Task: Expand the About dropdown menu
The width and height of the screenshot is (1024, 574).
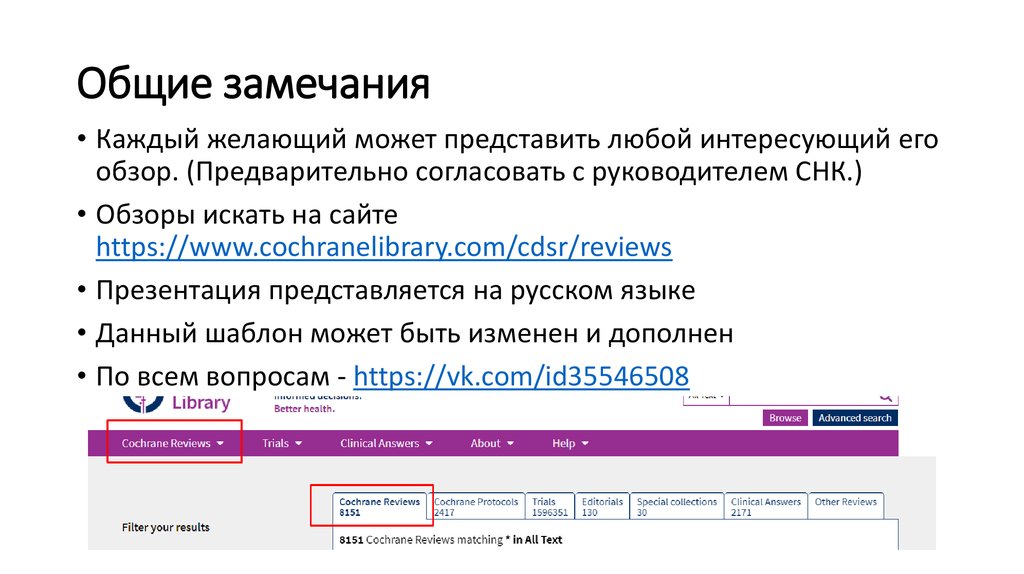Action: tap(492, 443)
